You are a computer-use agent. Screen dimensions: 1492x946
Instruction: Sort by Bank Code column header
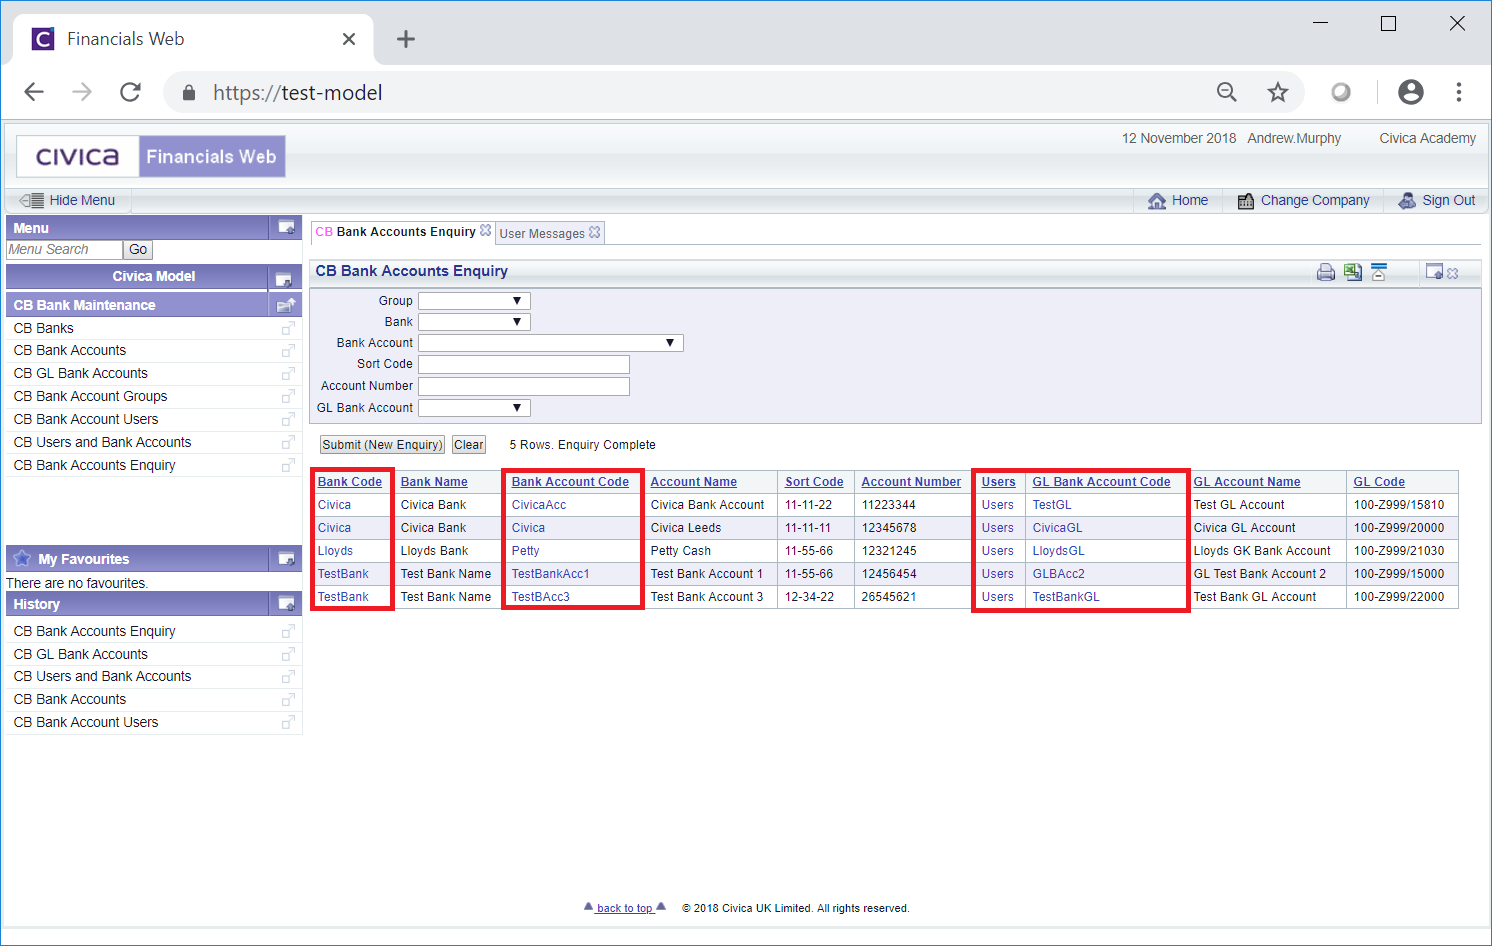click(350, 482)
